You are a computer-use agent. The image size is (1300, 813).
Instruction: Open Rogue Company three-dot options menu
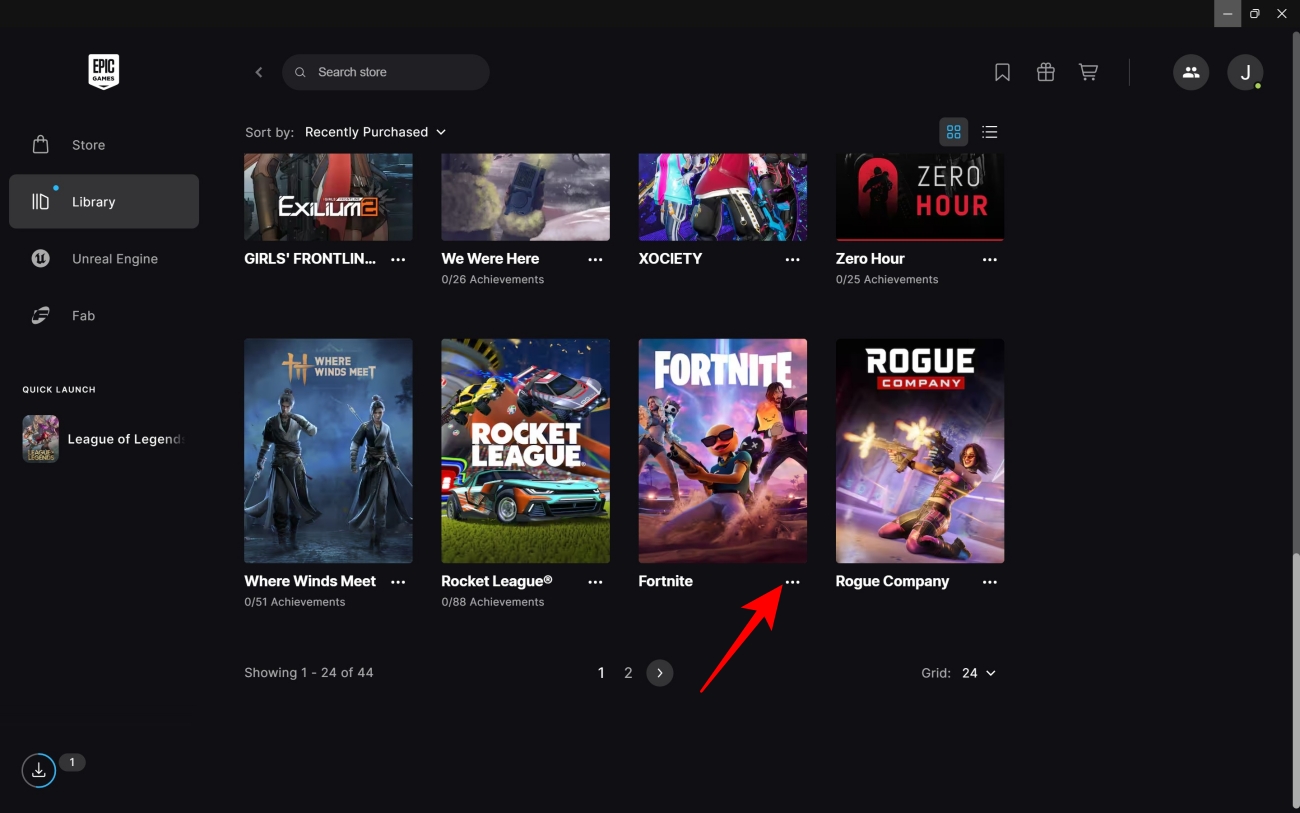click(x=990, y=582)
